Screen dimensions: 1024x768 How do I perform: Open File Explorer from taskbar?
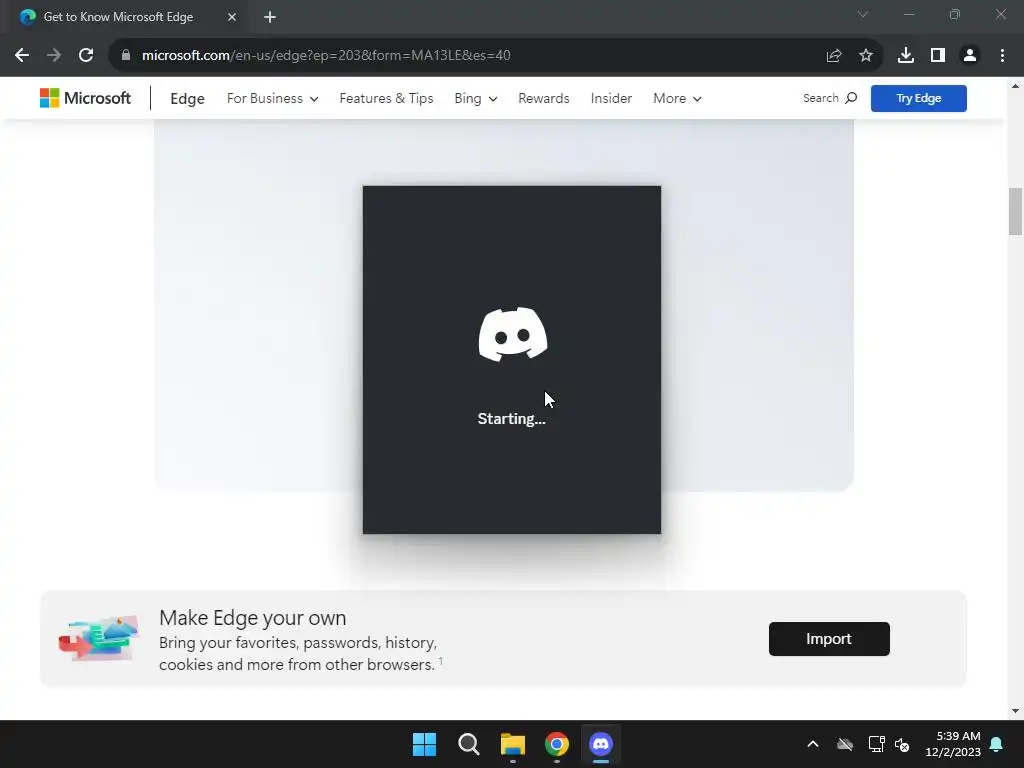[513, 744]
